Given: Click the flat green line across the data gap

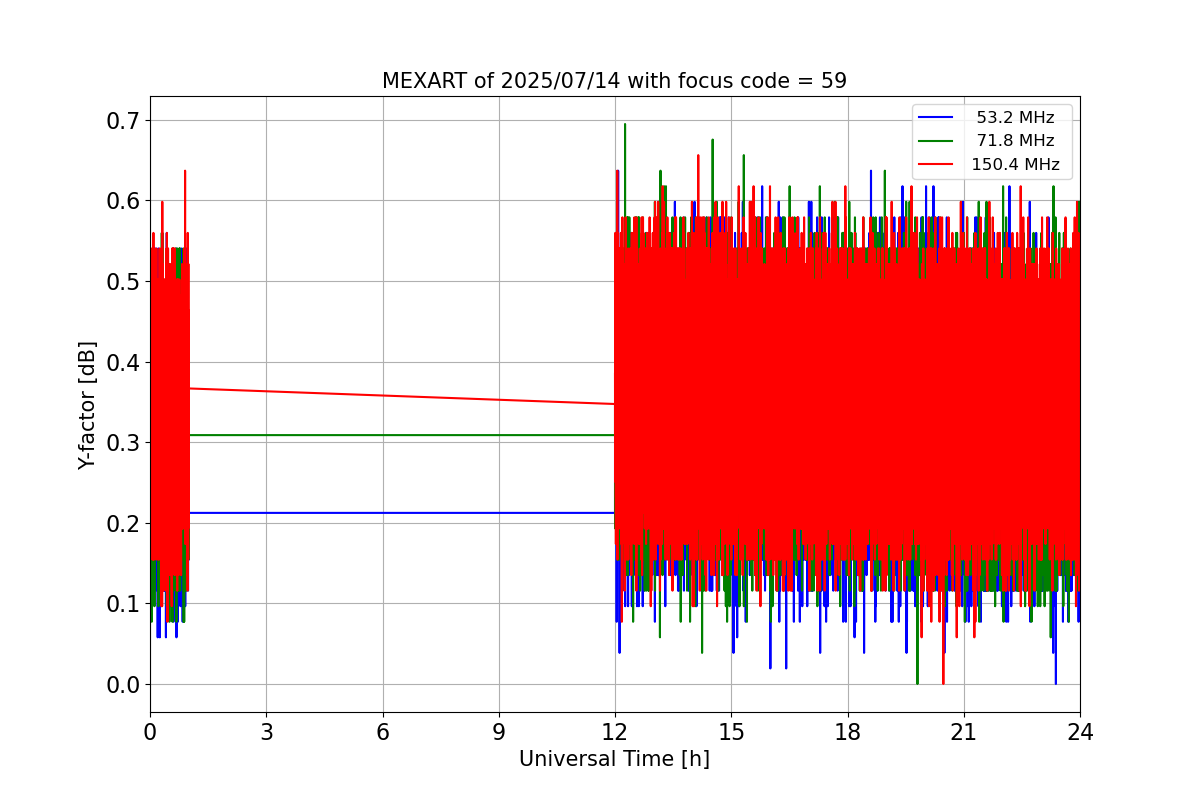Looking at the screenshot, I should (400, 435).
